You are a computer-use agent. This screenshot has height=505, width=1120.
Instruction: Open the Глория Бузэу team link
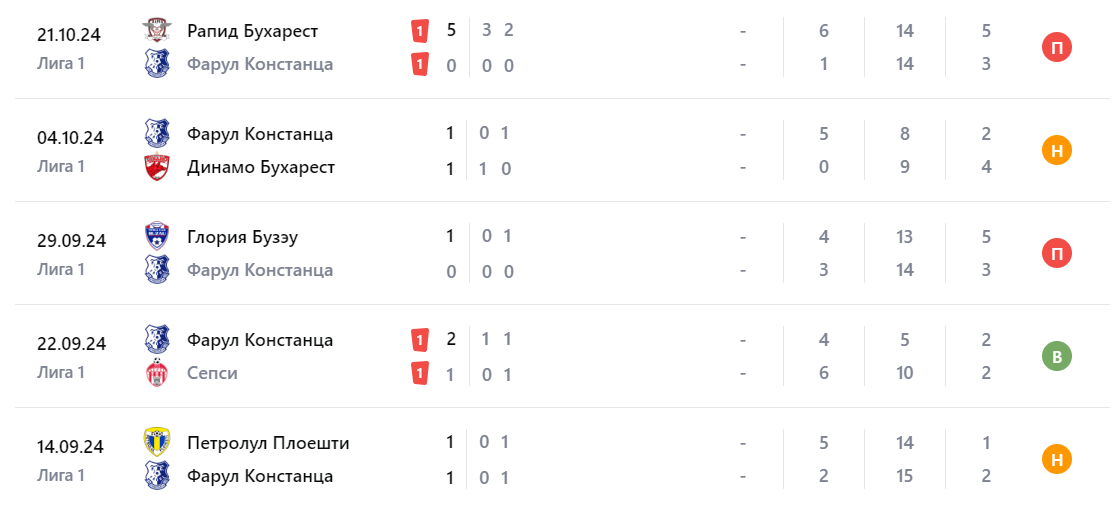242,237
